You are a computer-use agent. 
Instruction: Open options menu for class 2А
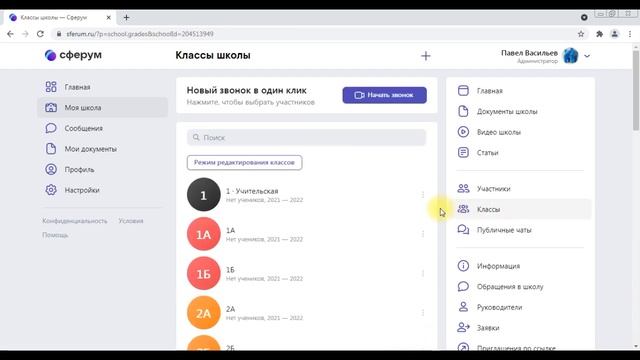[423, 313]
